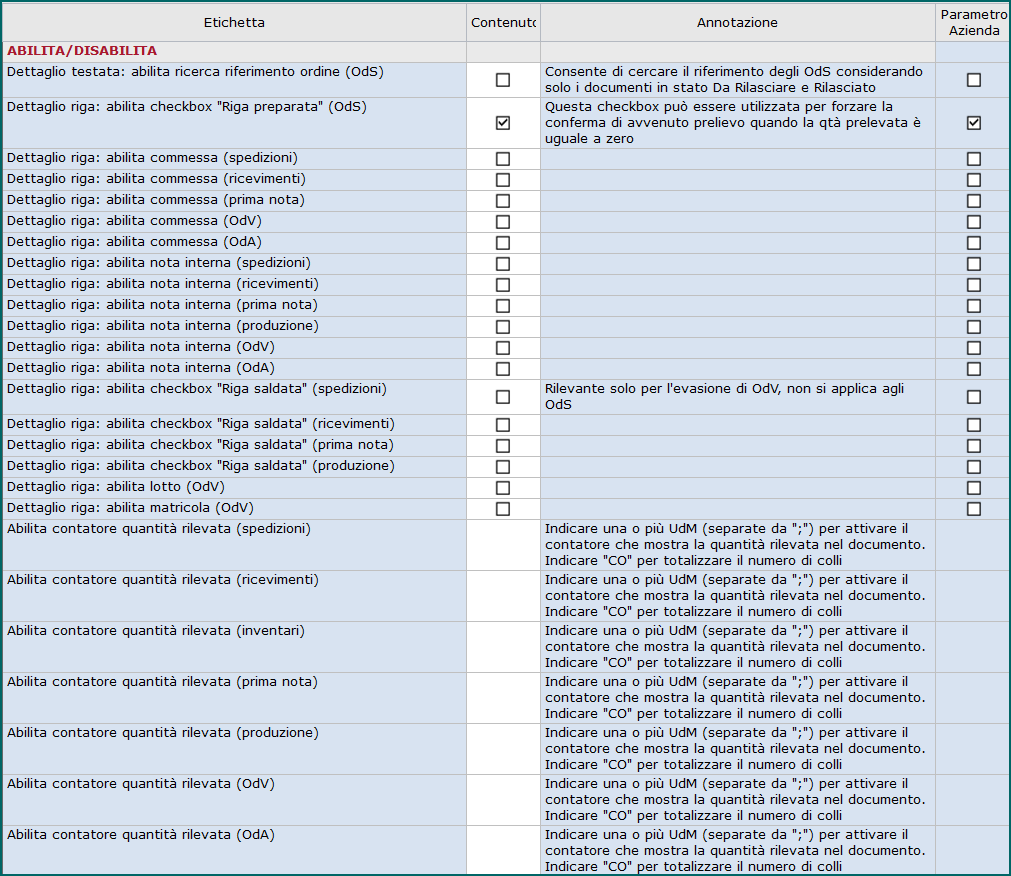Enable Contenuto for abilita lotto (OdV)
The width and height of the screenshot is (1011, 876).
pyautogui.click(x=503, y=488)
